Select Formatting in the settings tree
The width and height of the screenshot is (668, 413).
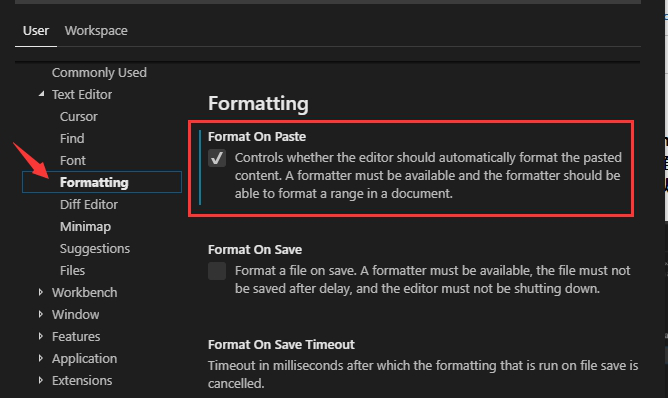[x=94, y=183]
